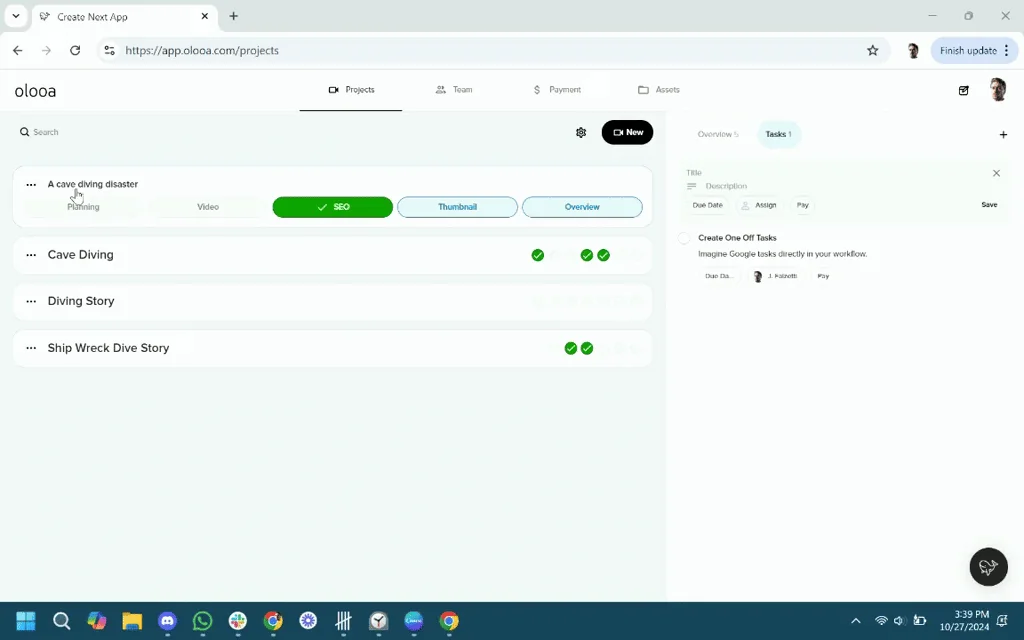
Task: Mark the Create One Off Tasks checkbox
Action: coord(682,238)
